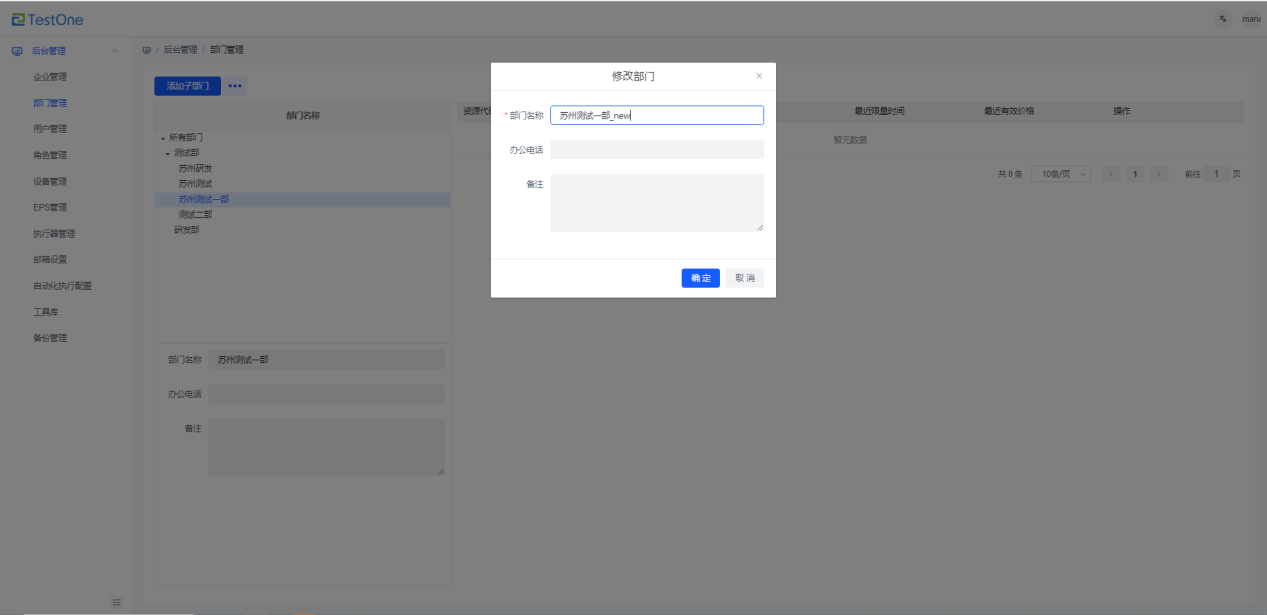This screenshot has width=1267, height=615.
Task: Confirm changes with the 确定 button
Action: [x=701, y=278]
